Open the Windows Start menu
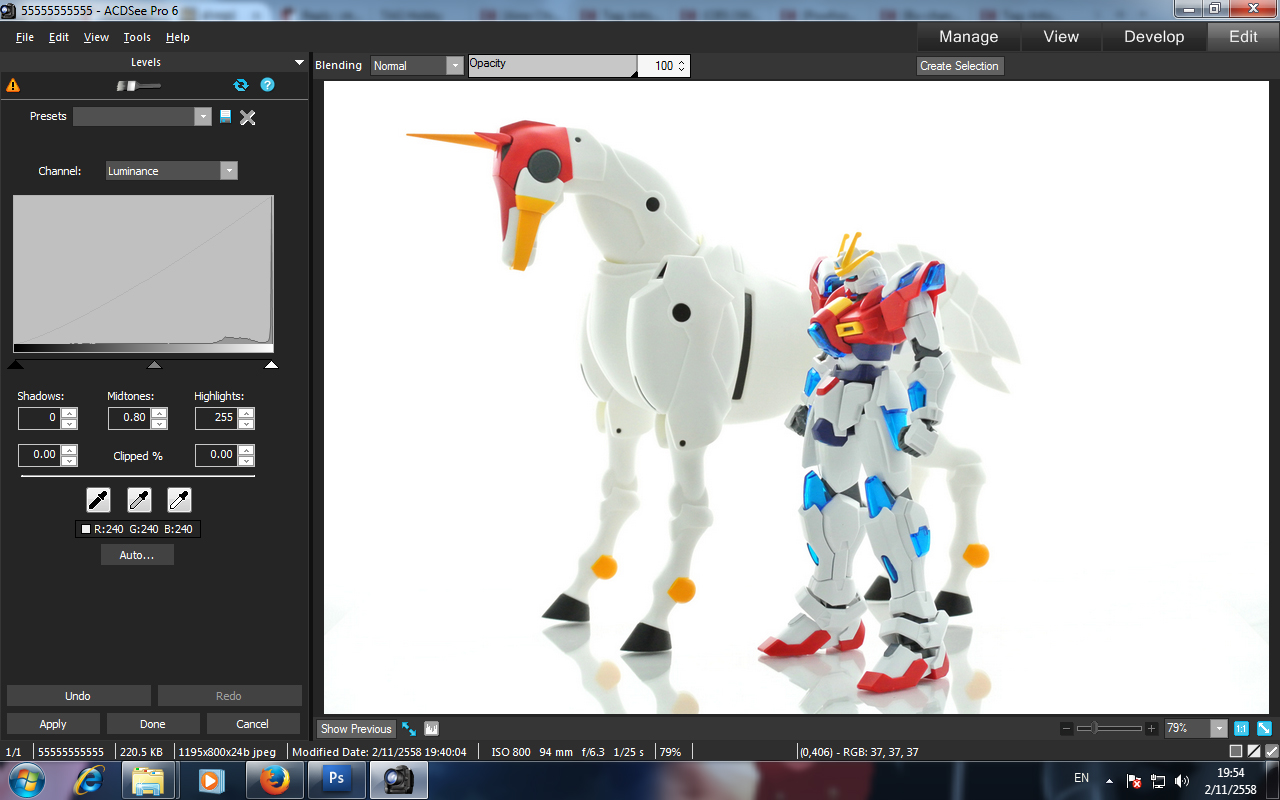Image resolution: width=1280 pixels, height=800 pixels. point(26,779)
